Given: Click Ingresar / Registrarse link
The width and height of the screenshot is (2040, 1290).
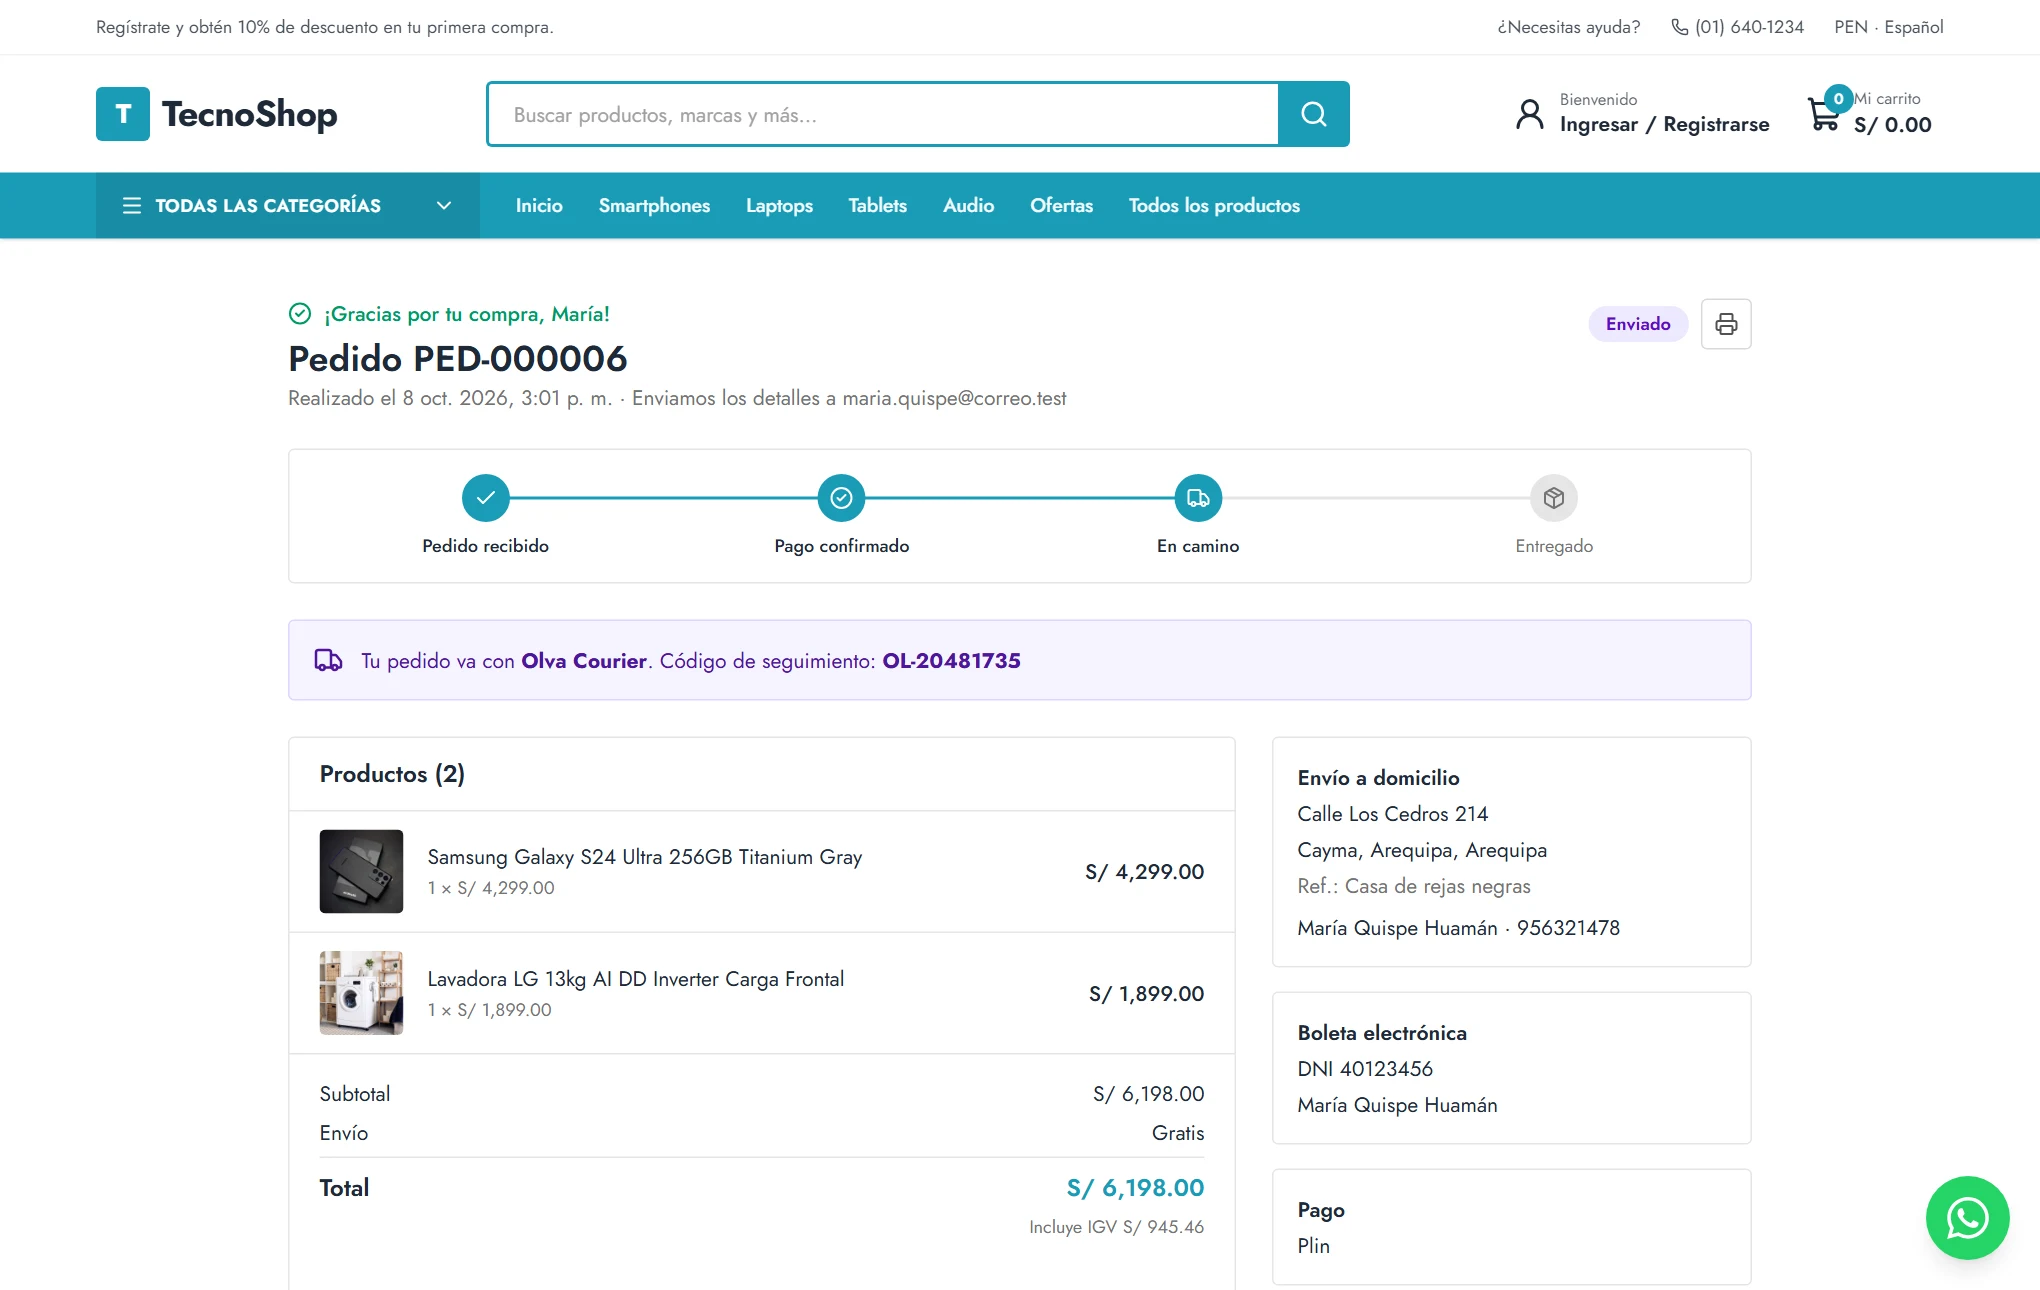Looking at the screenshot, I should coord(1664,124).
